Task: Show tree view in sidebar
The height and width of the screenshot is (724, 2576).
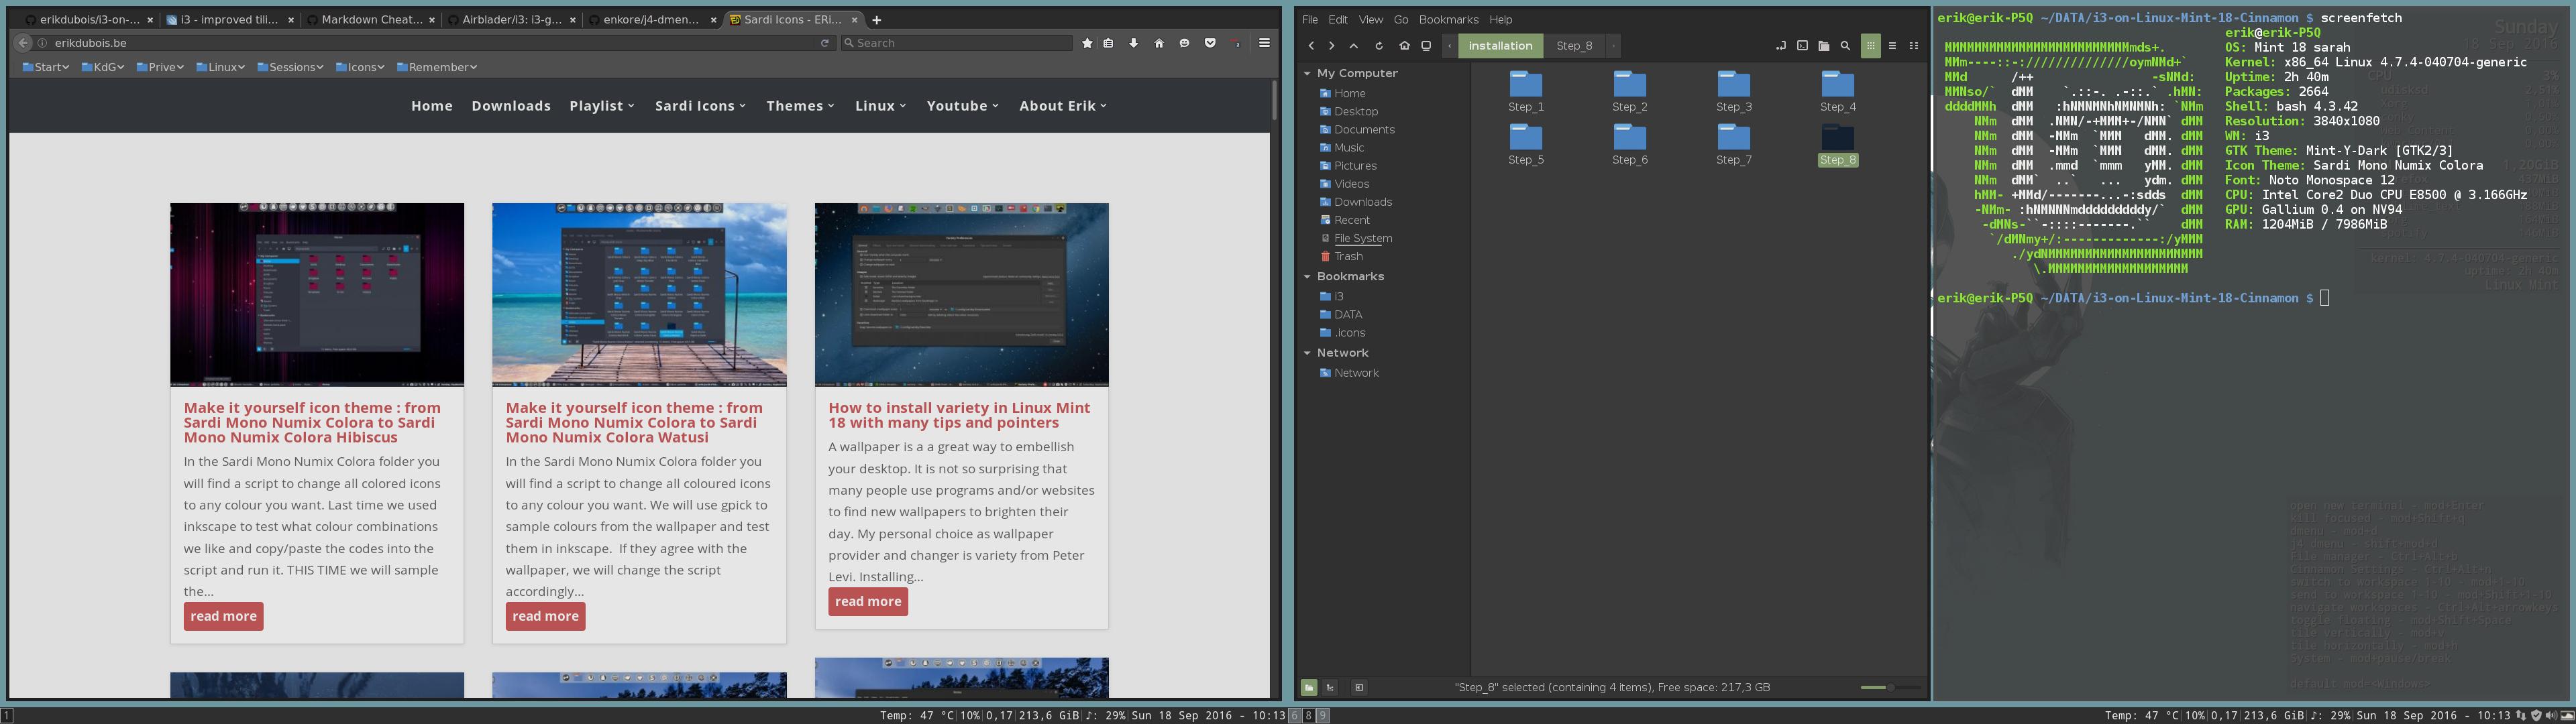Action: click(1330, 688)
